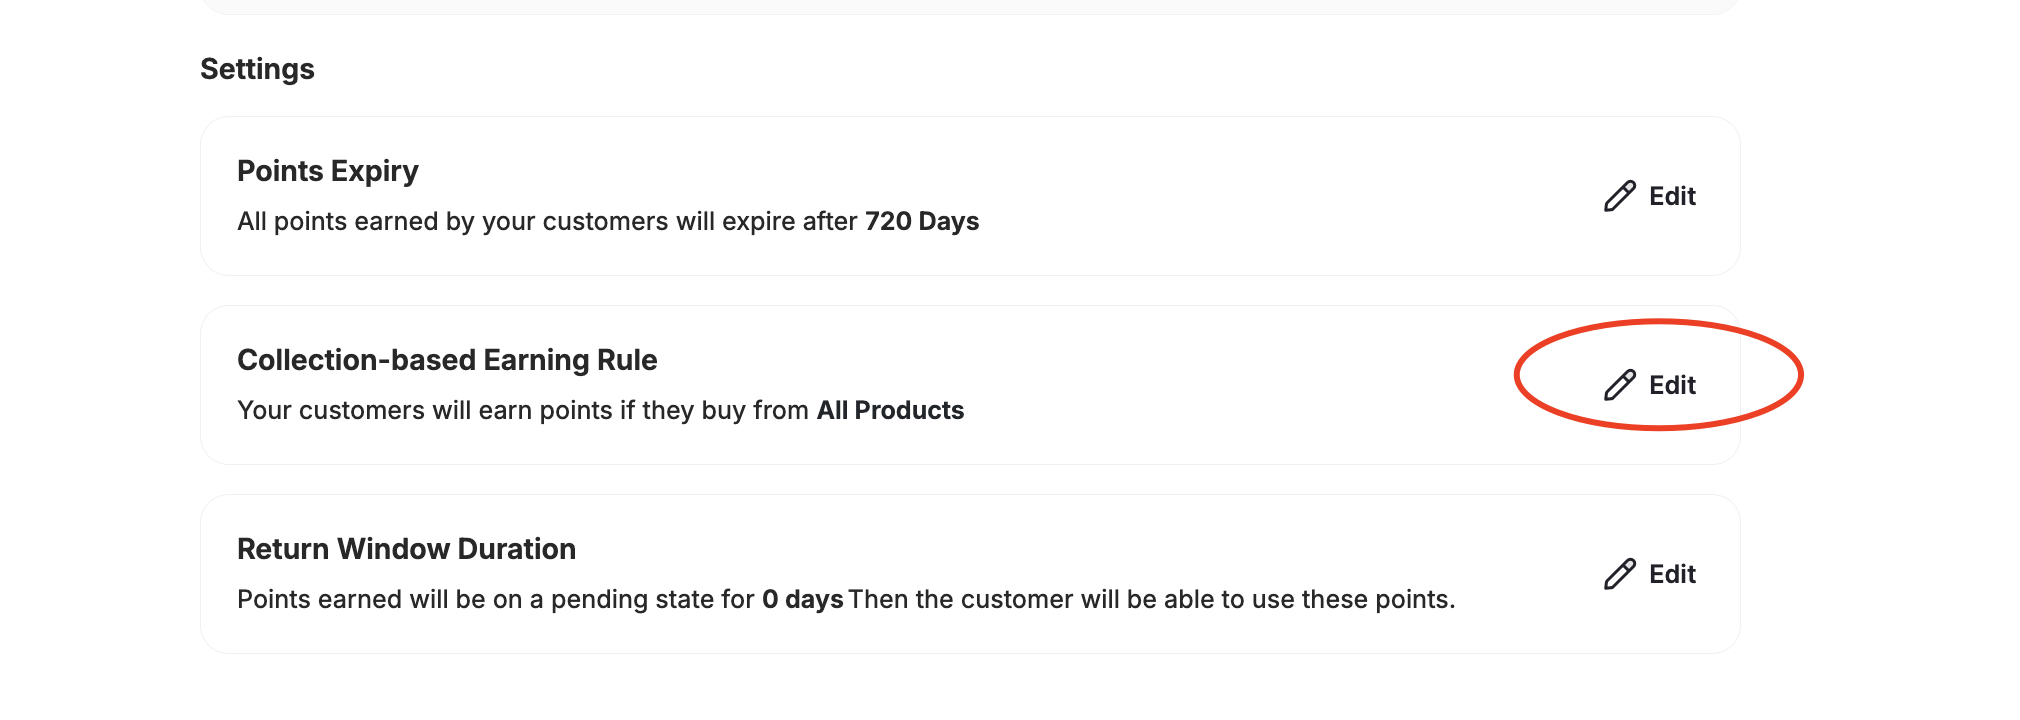Click the bold text 720 Days
The width and height of the screenshot is (2020, 720).
tap(921, 221)
